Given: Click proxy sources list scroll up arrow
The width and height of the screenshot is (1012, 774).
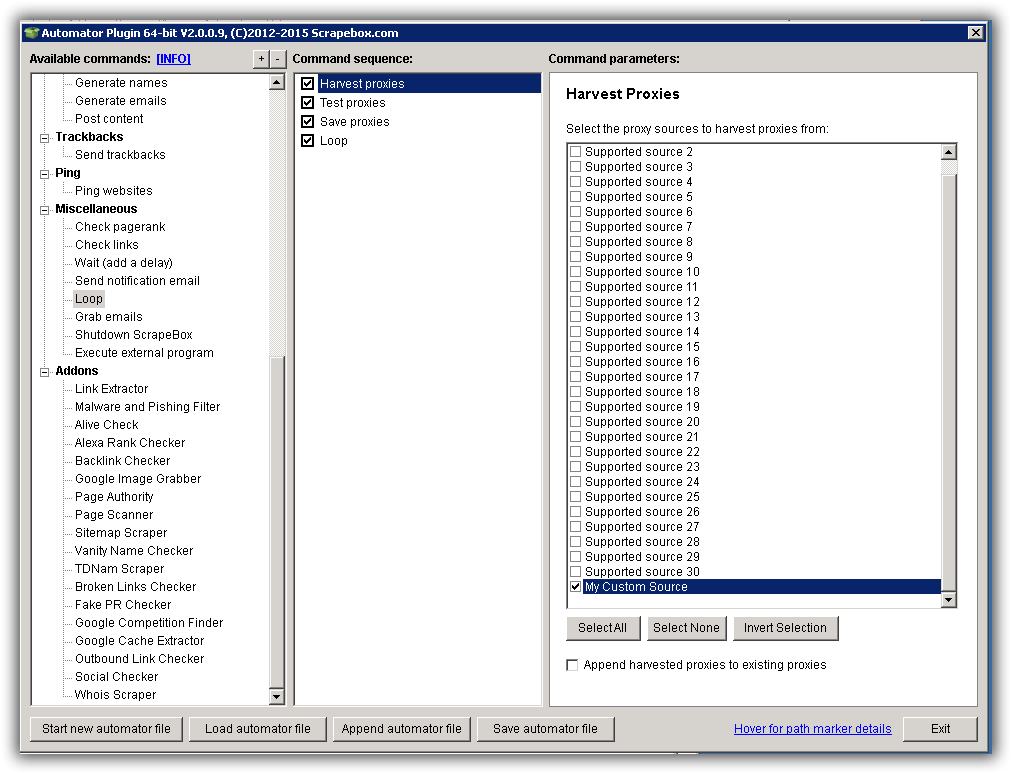Looking at the screenshot, I should 948,152.
